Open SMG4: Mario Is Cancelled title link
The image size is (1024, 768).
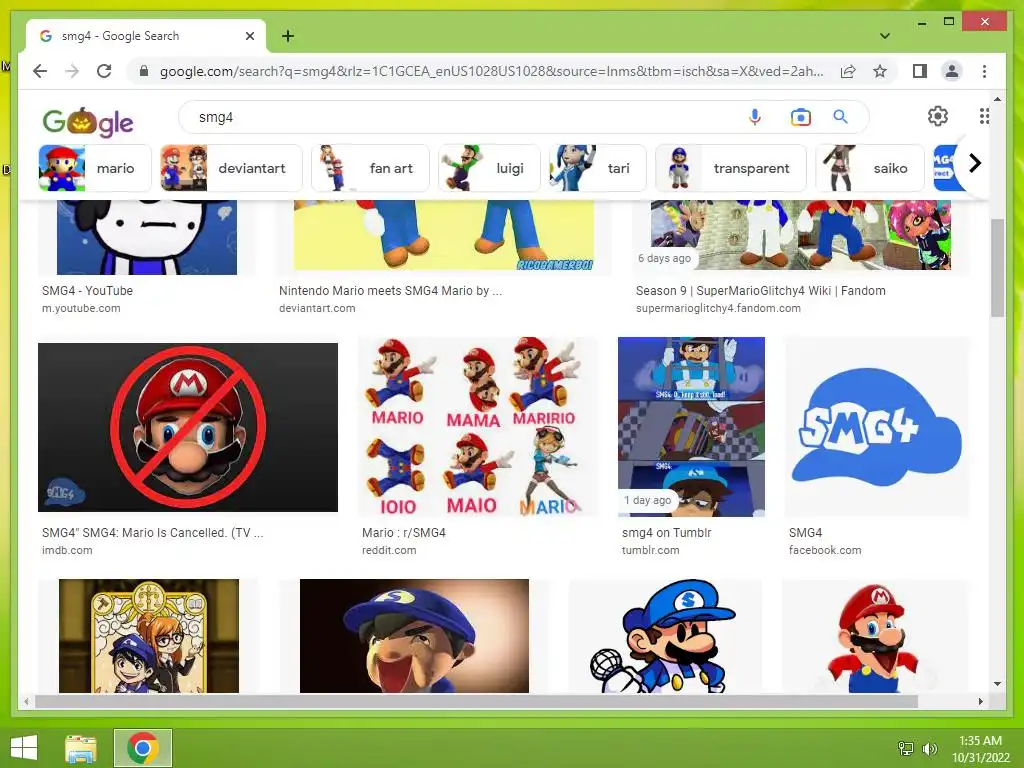153,533
